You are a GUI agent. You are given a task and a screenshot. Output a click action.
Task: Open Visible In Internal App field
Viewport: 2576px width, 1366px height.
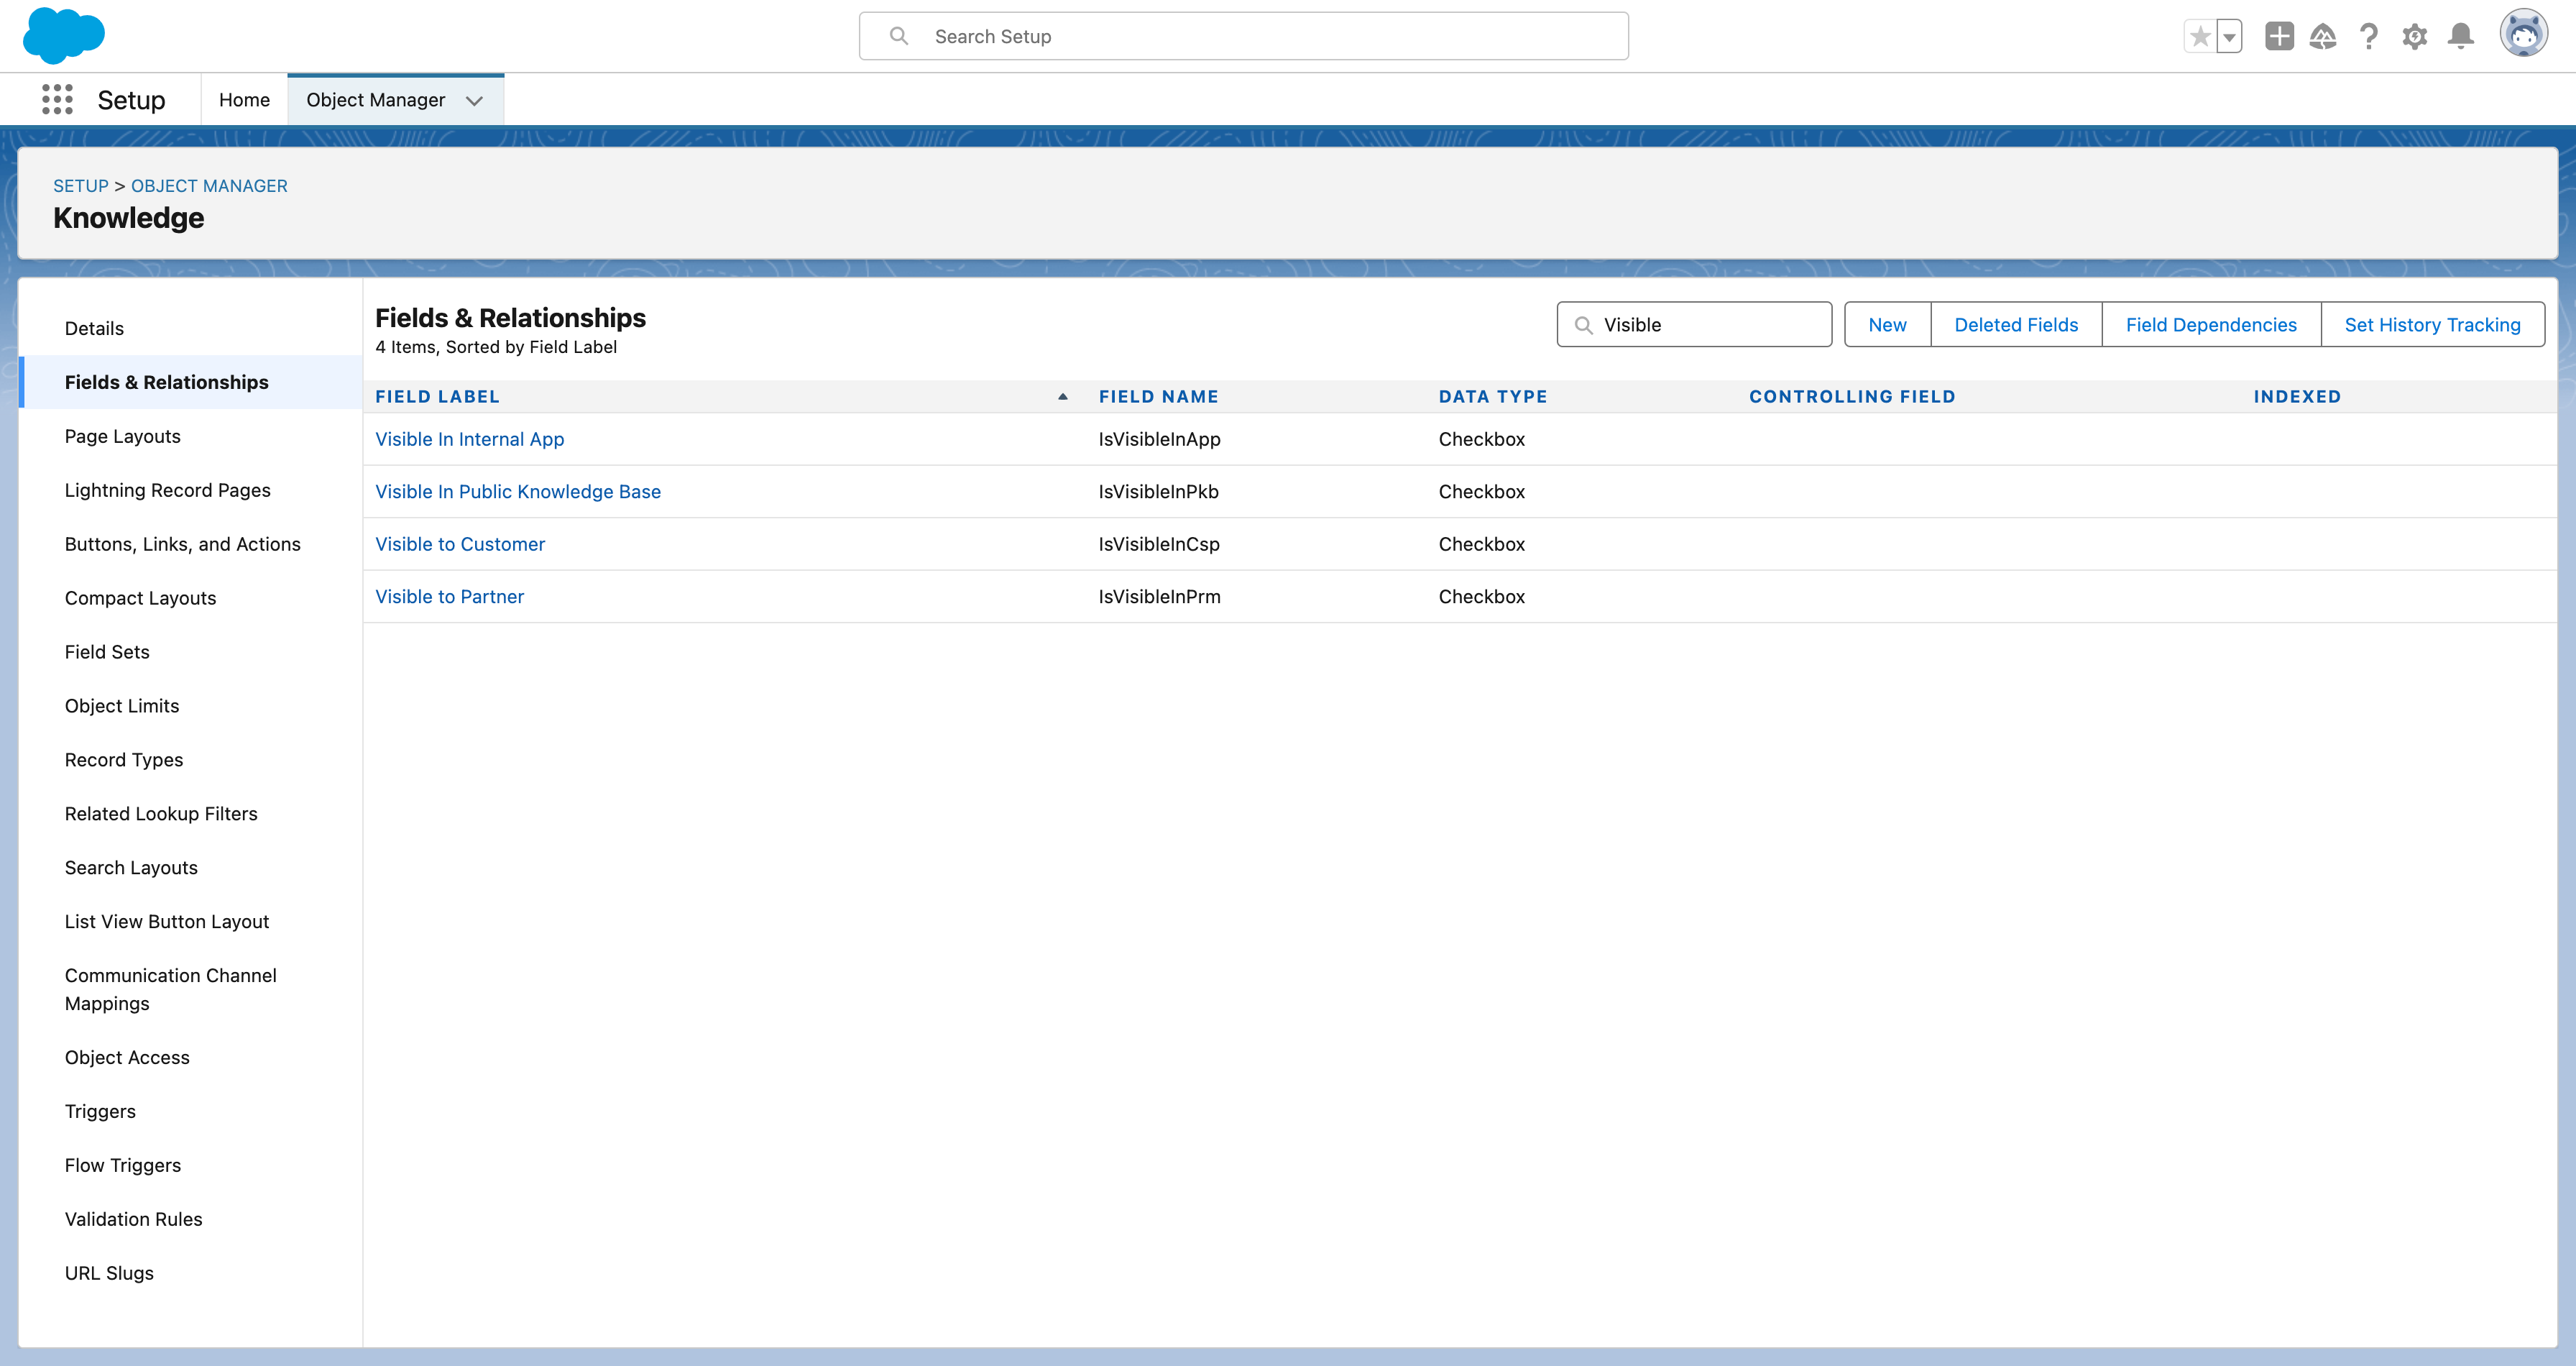tap(469, 439)
